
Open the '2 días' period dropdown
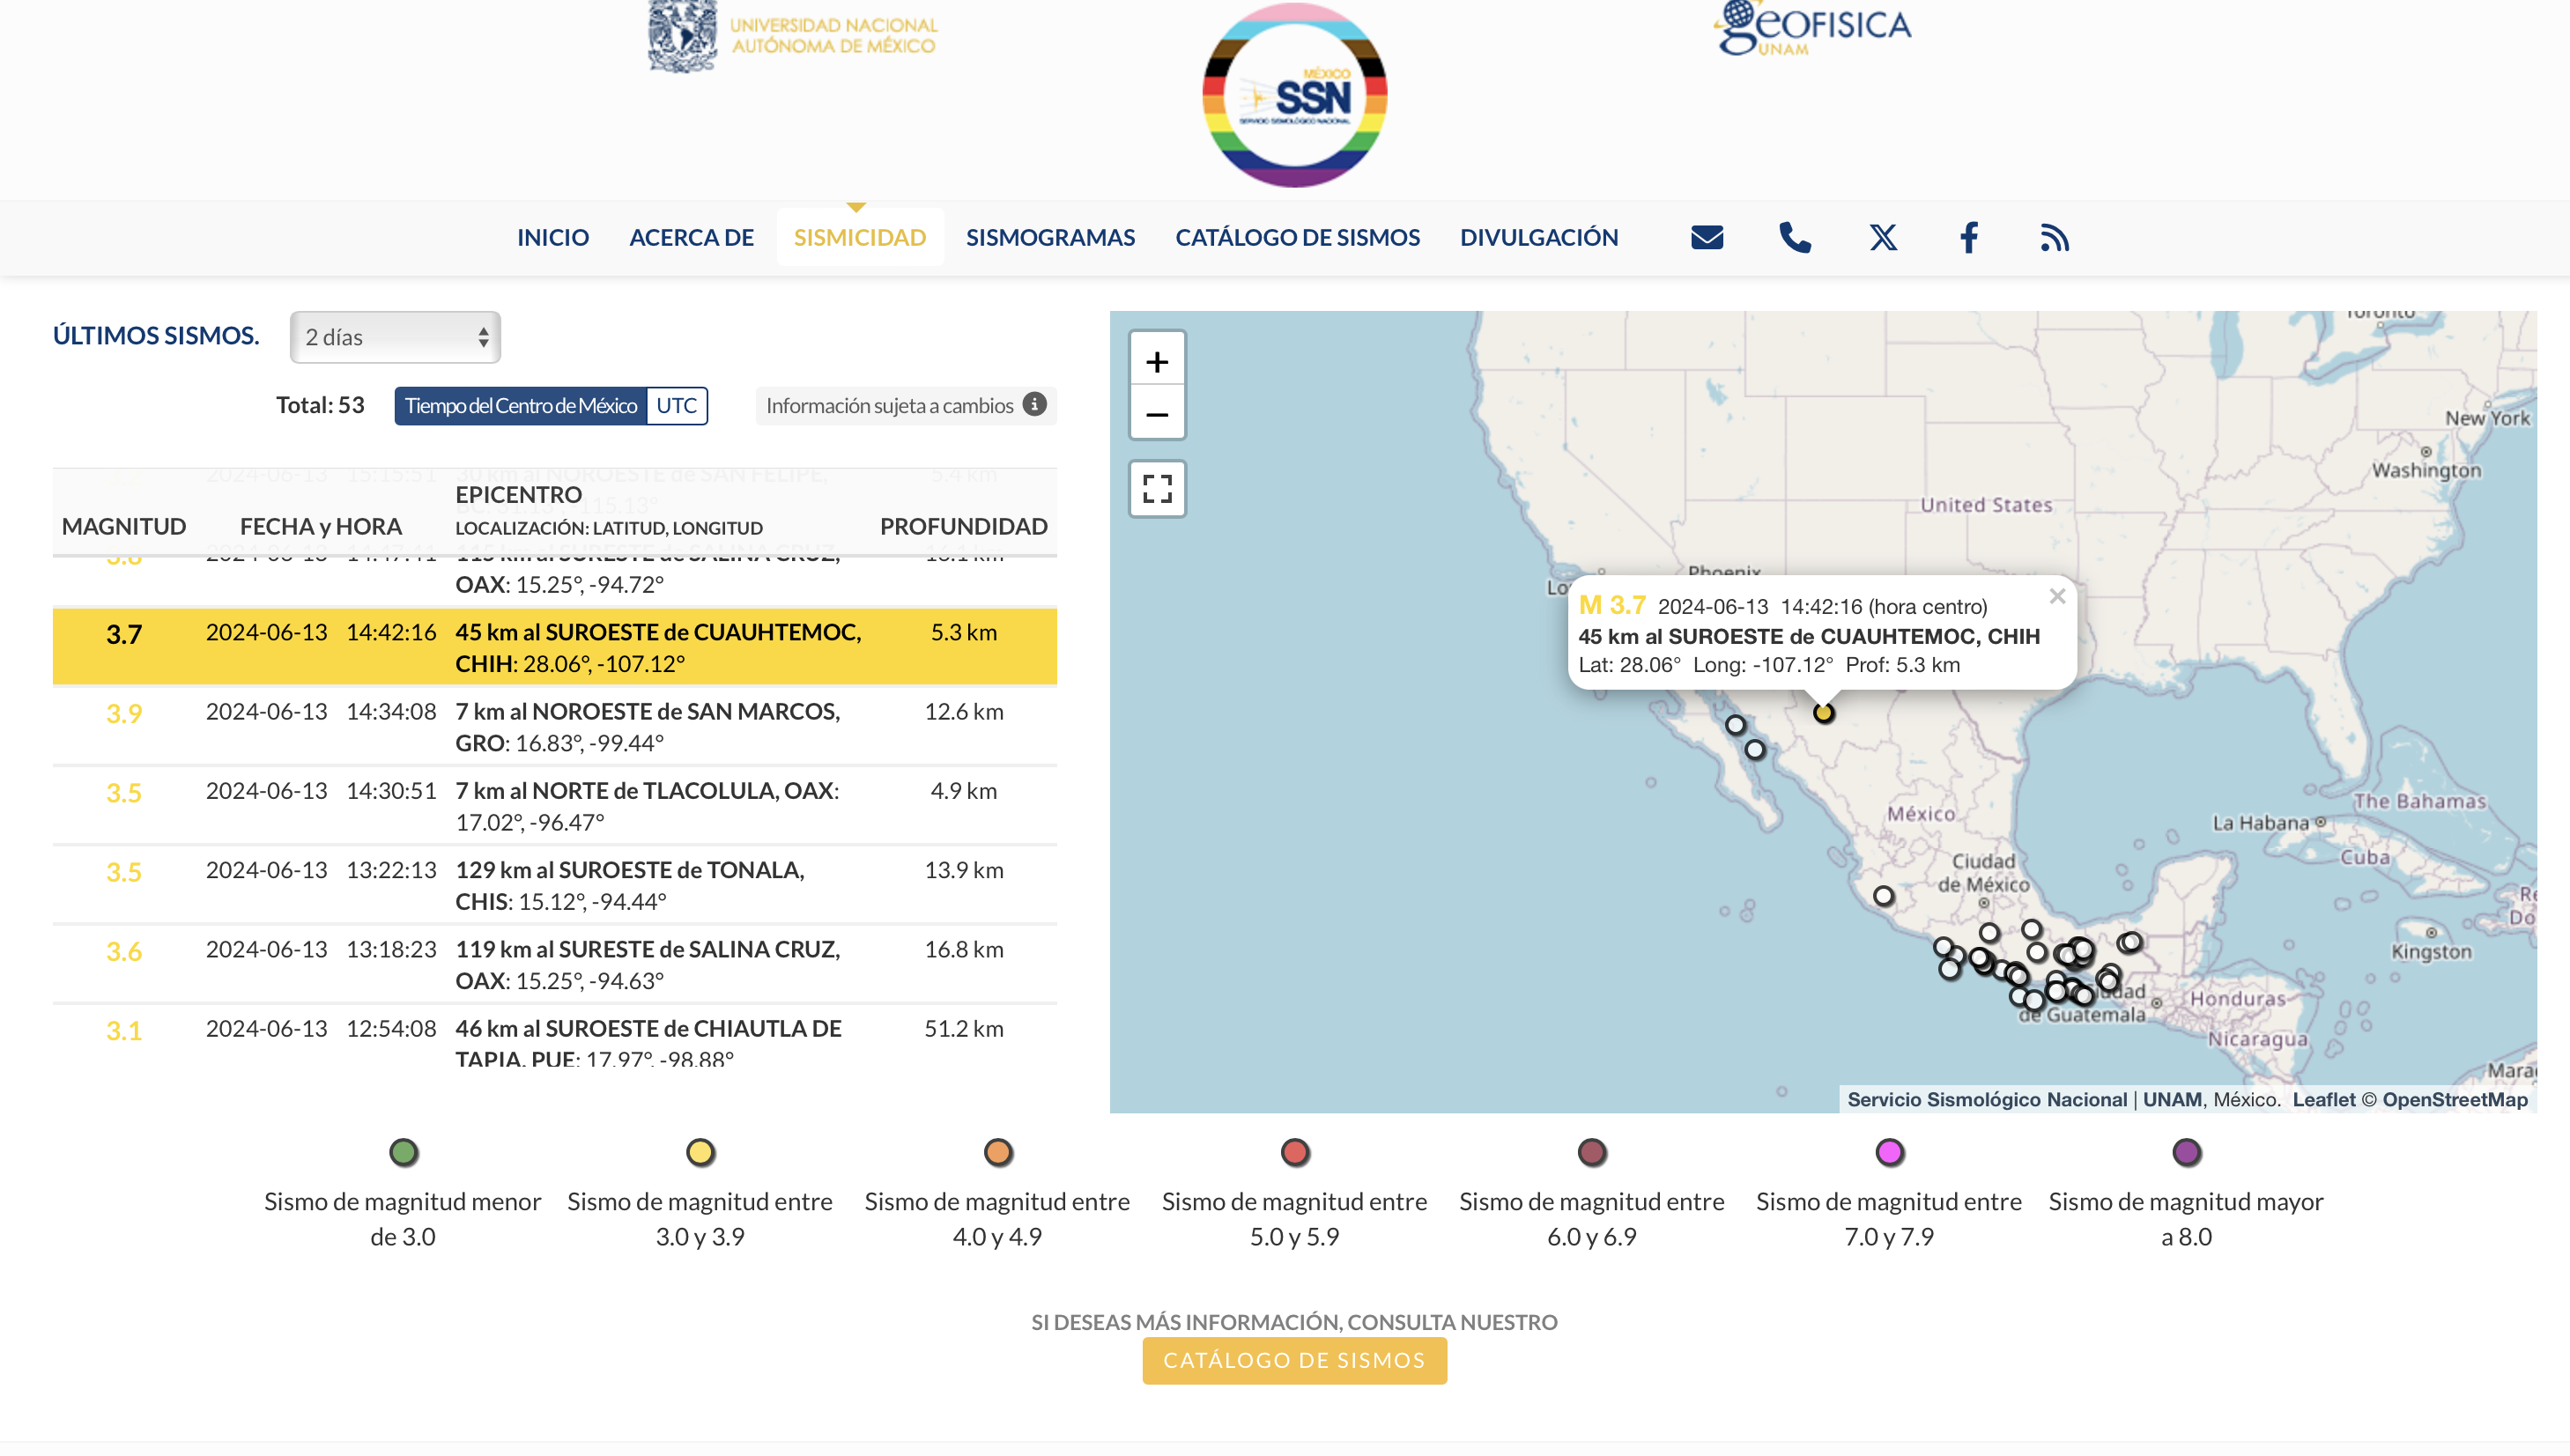click(x=395, y=337)
